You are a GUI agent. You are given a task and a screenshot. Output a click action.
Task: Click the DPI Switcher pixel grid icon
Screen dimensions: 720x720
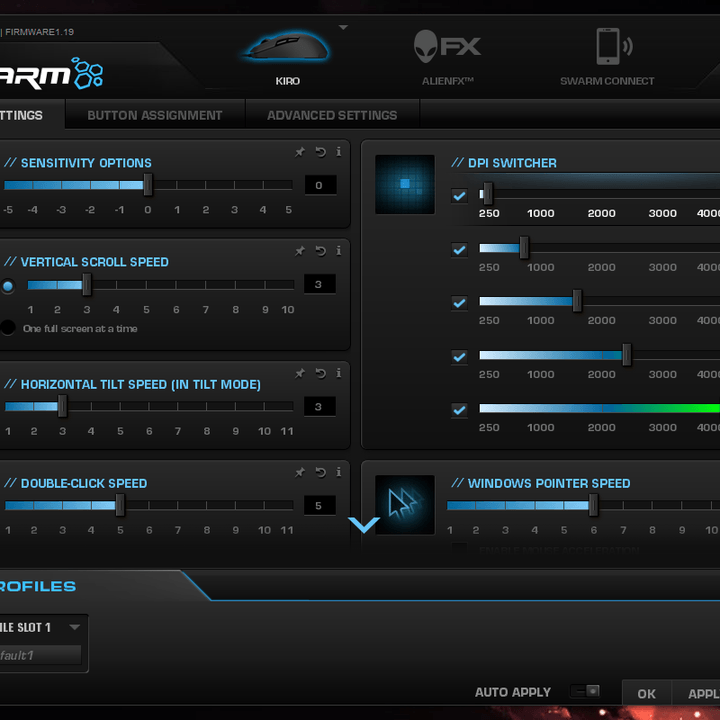tap(405, 184)
